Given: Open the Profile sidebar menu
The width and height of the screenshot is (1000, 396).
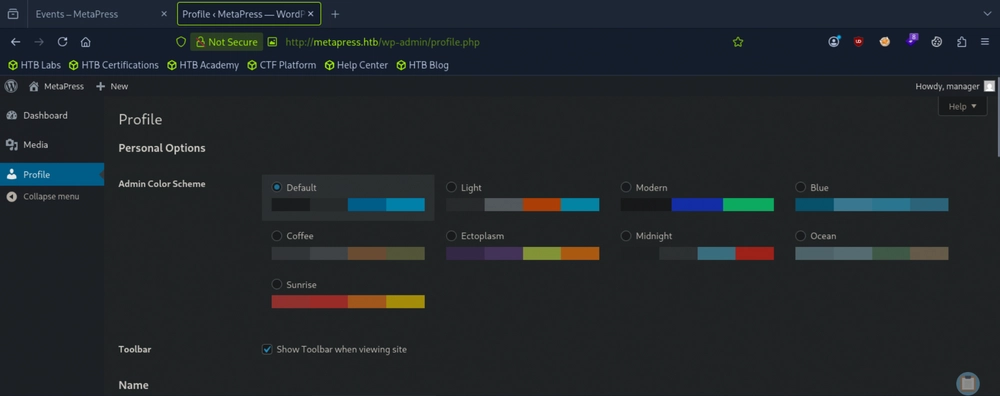Looking at the screenshot, I should coord(52,174).
